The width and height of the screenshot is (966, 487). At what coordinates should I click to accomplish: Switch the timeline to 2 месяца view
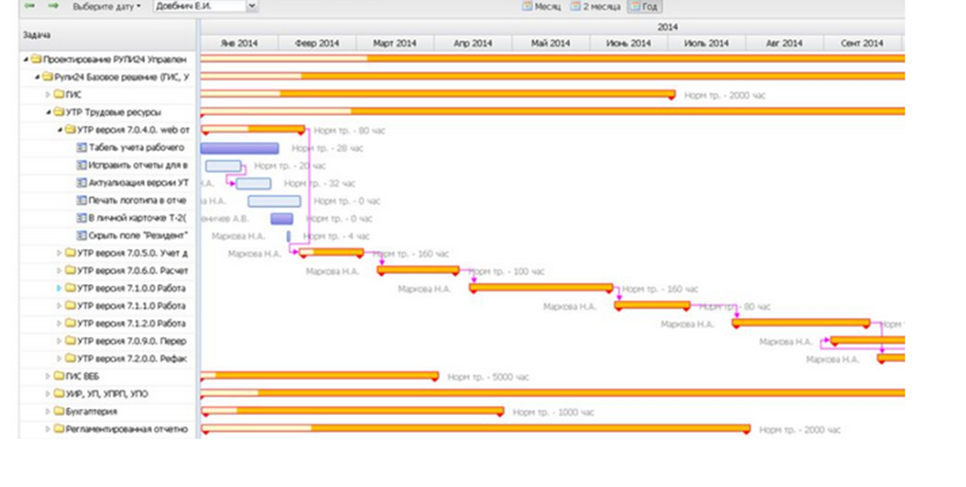tap(595, 6)
